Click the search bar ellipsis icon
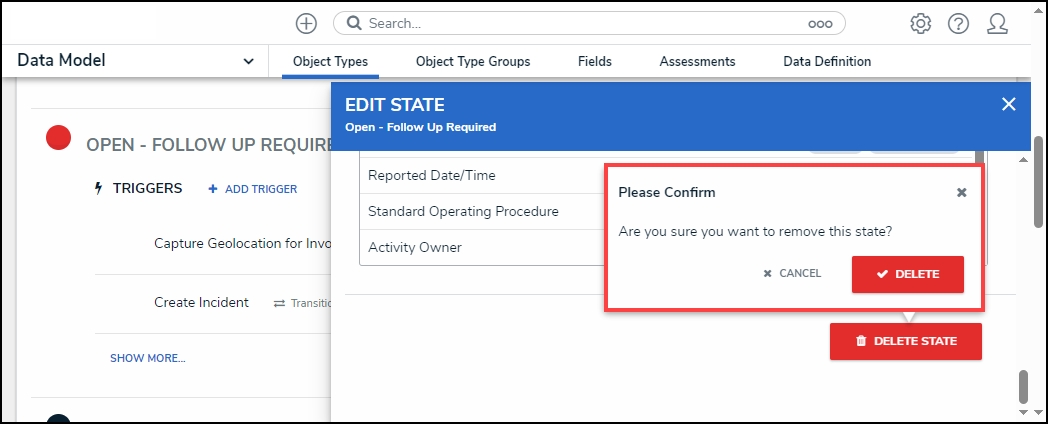The height and width of the screenshot is (424, 1048). point(820,23)
